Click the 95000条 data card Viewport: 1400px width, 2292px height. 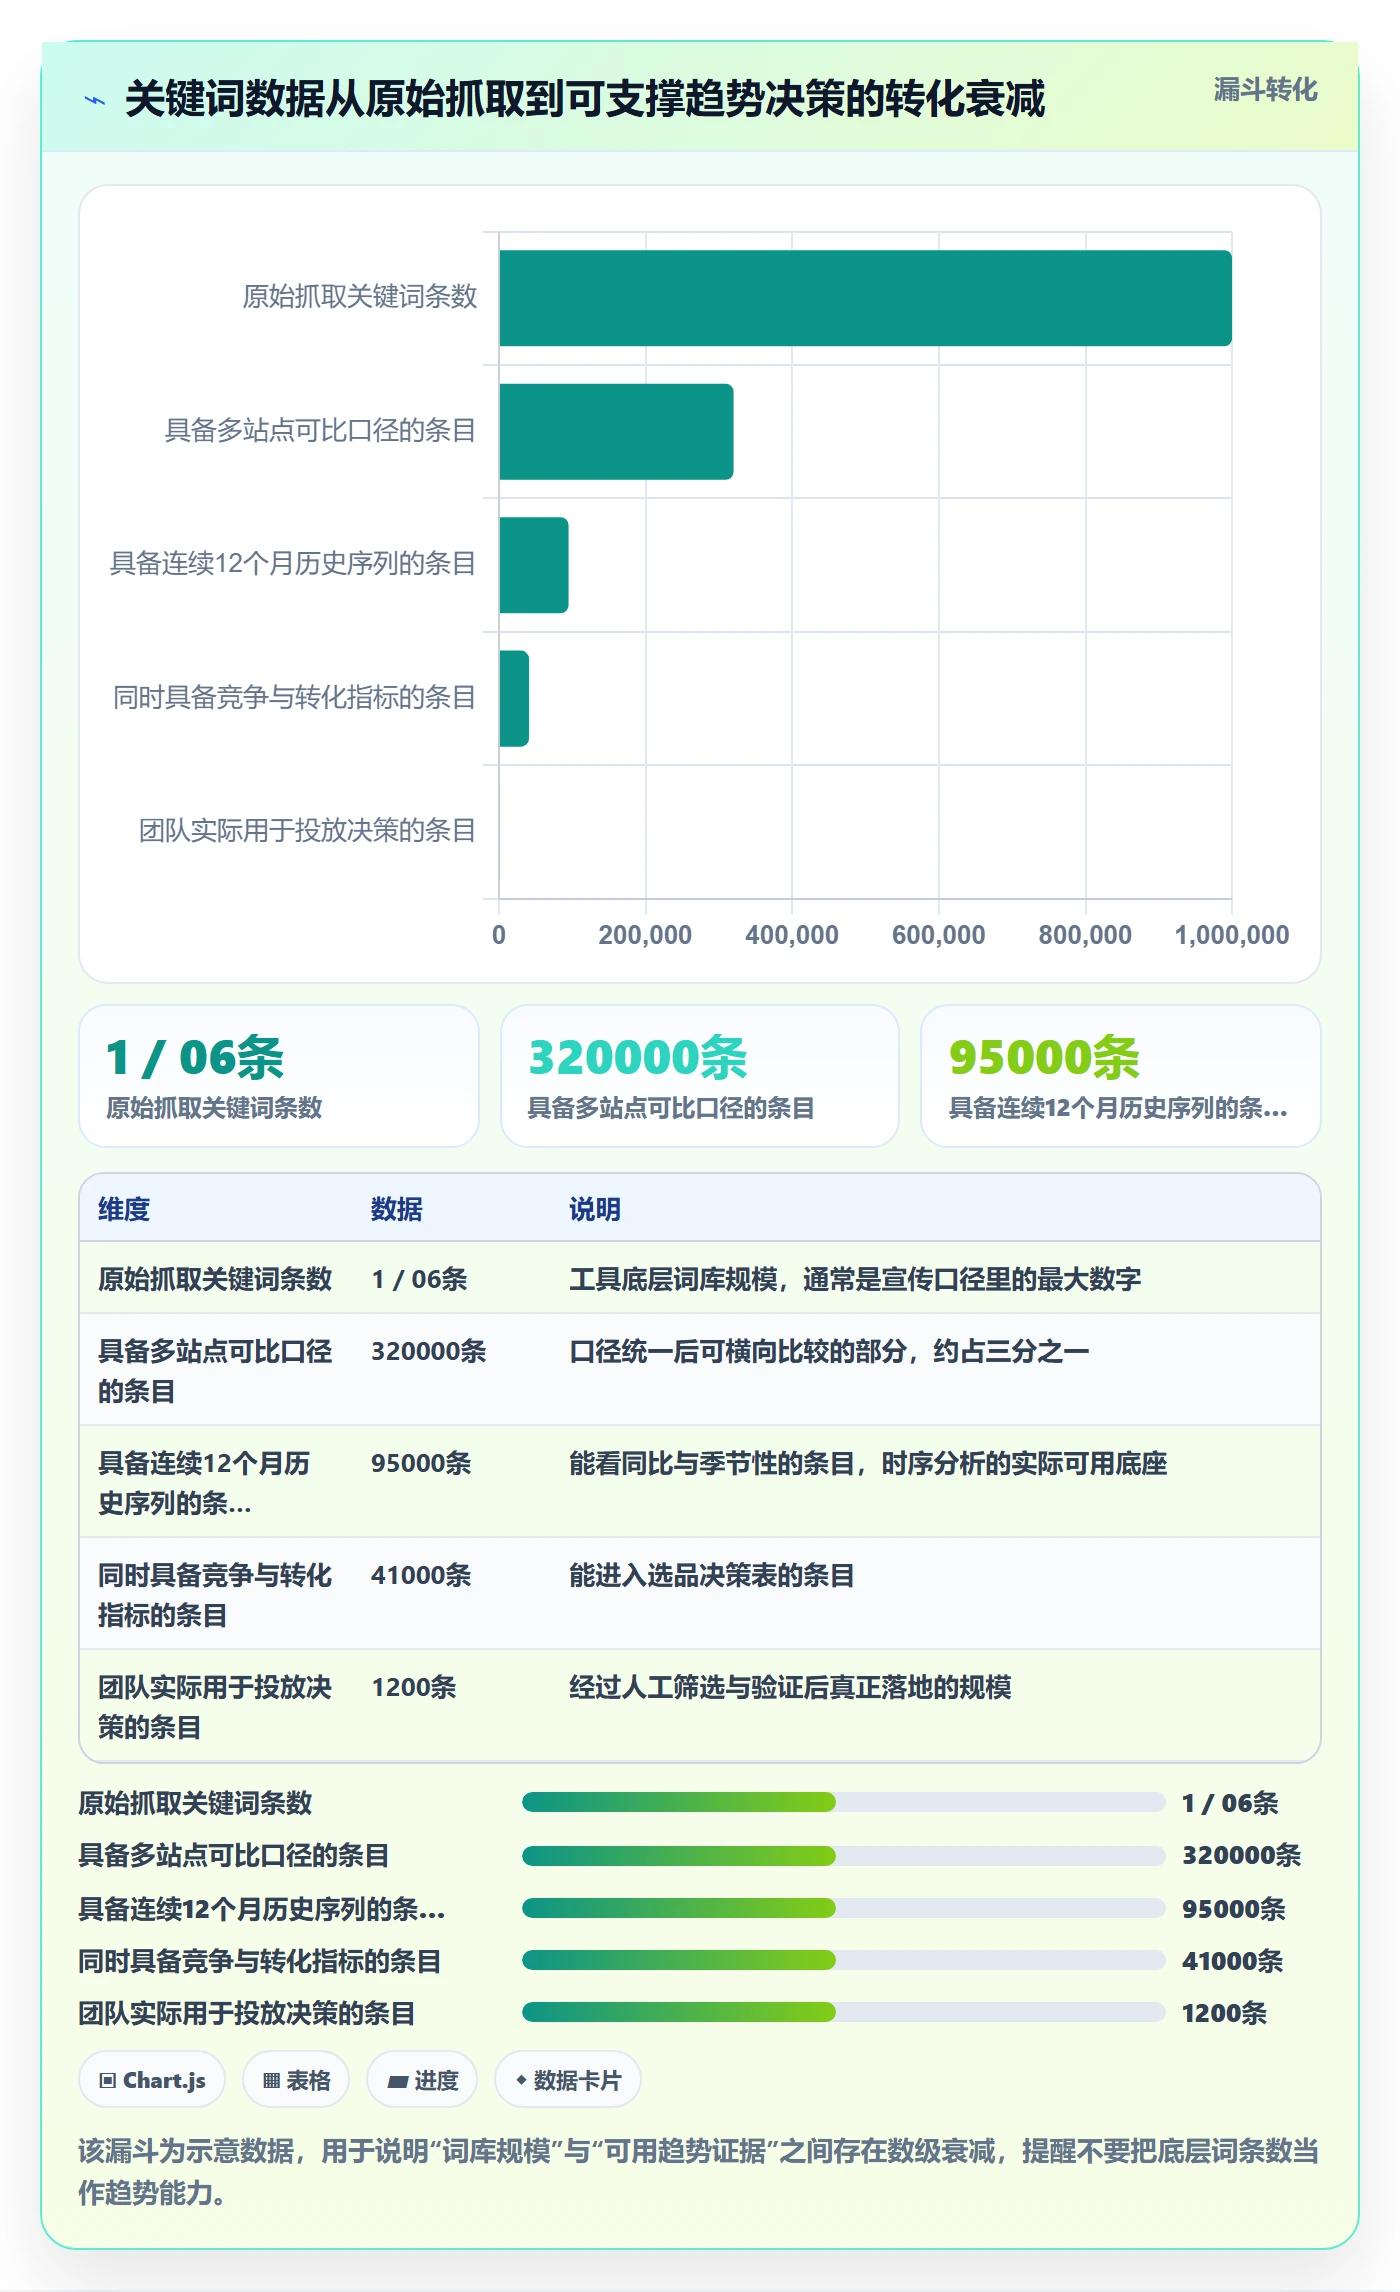point(1120,1075)
